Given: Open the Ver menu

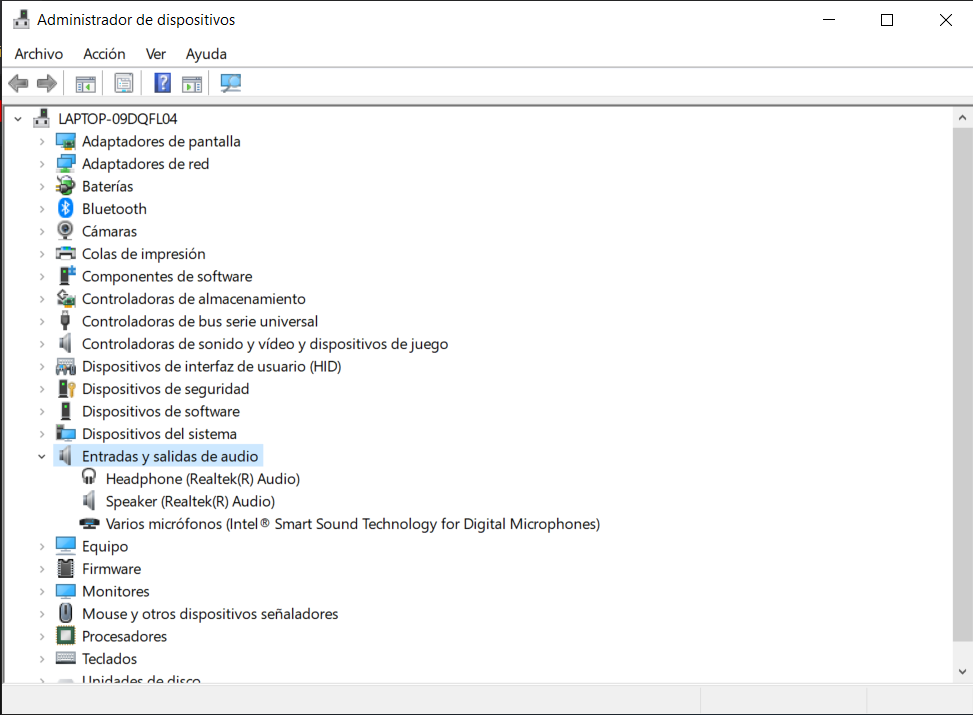Looking at the screenshot, I should tap(156, 54).
